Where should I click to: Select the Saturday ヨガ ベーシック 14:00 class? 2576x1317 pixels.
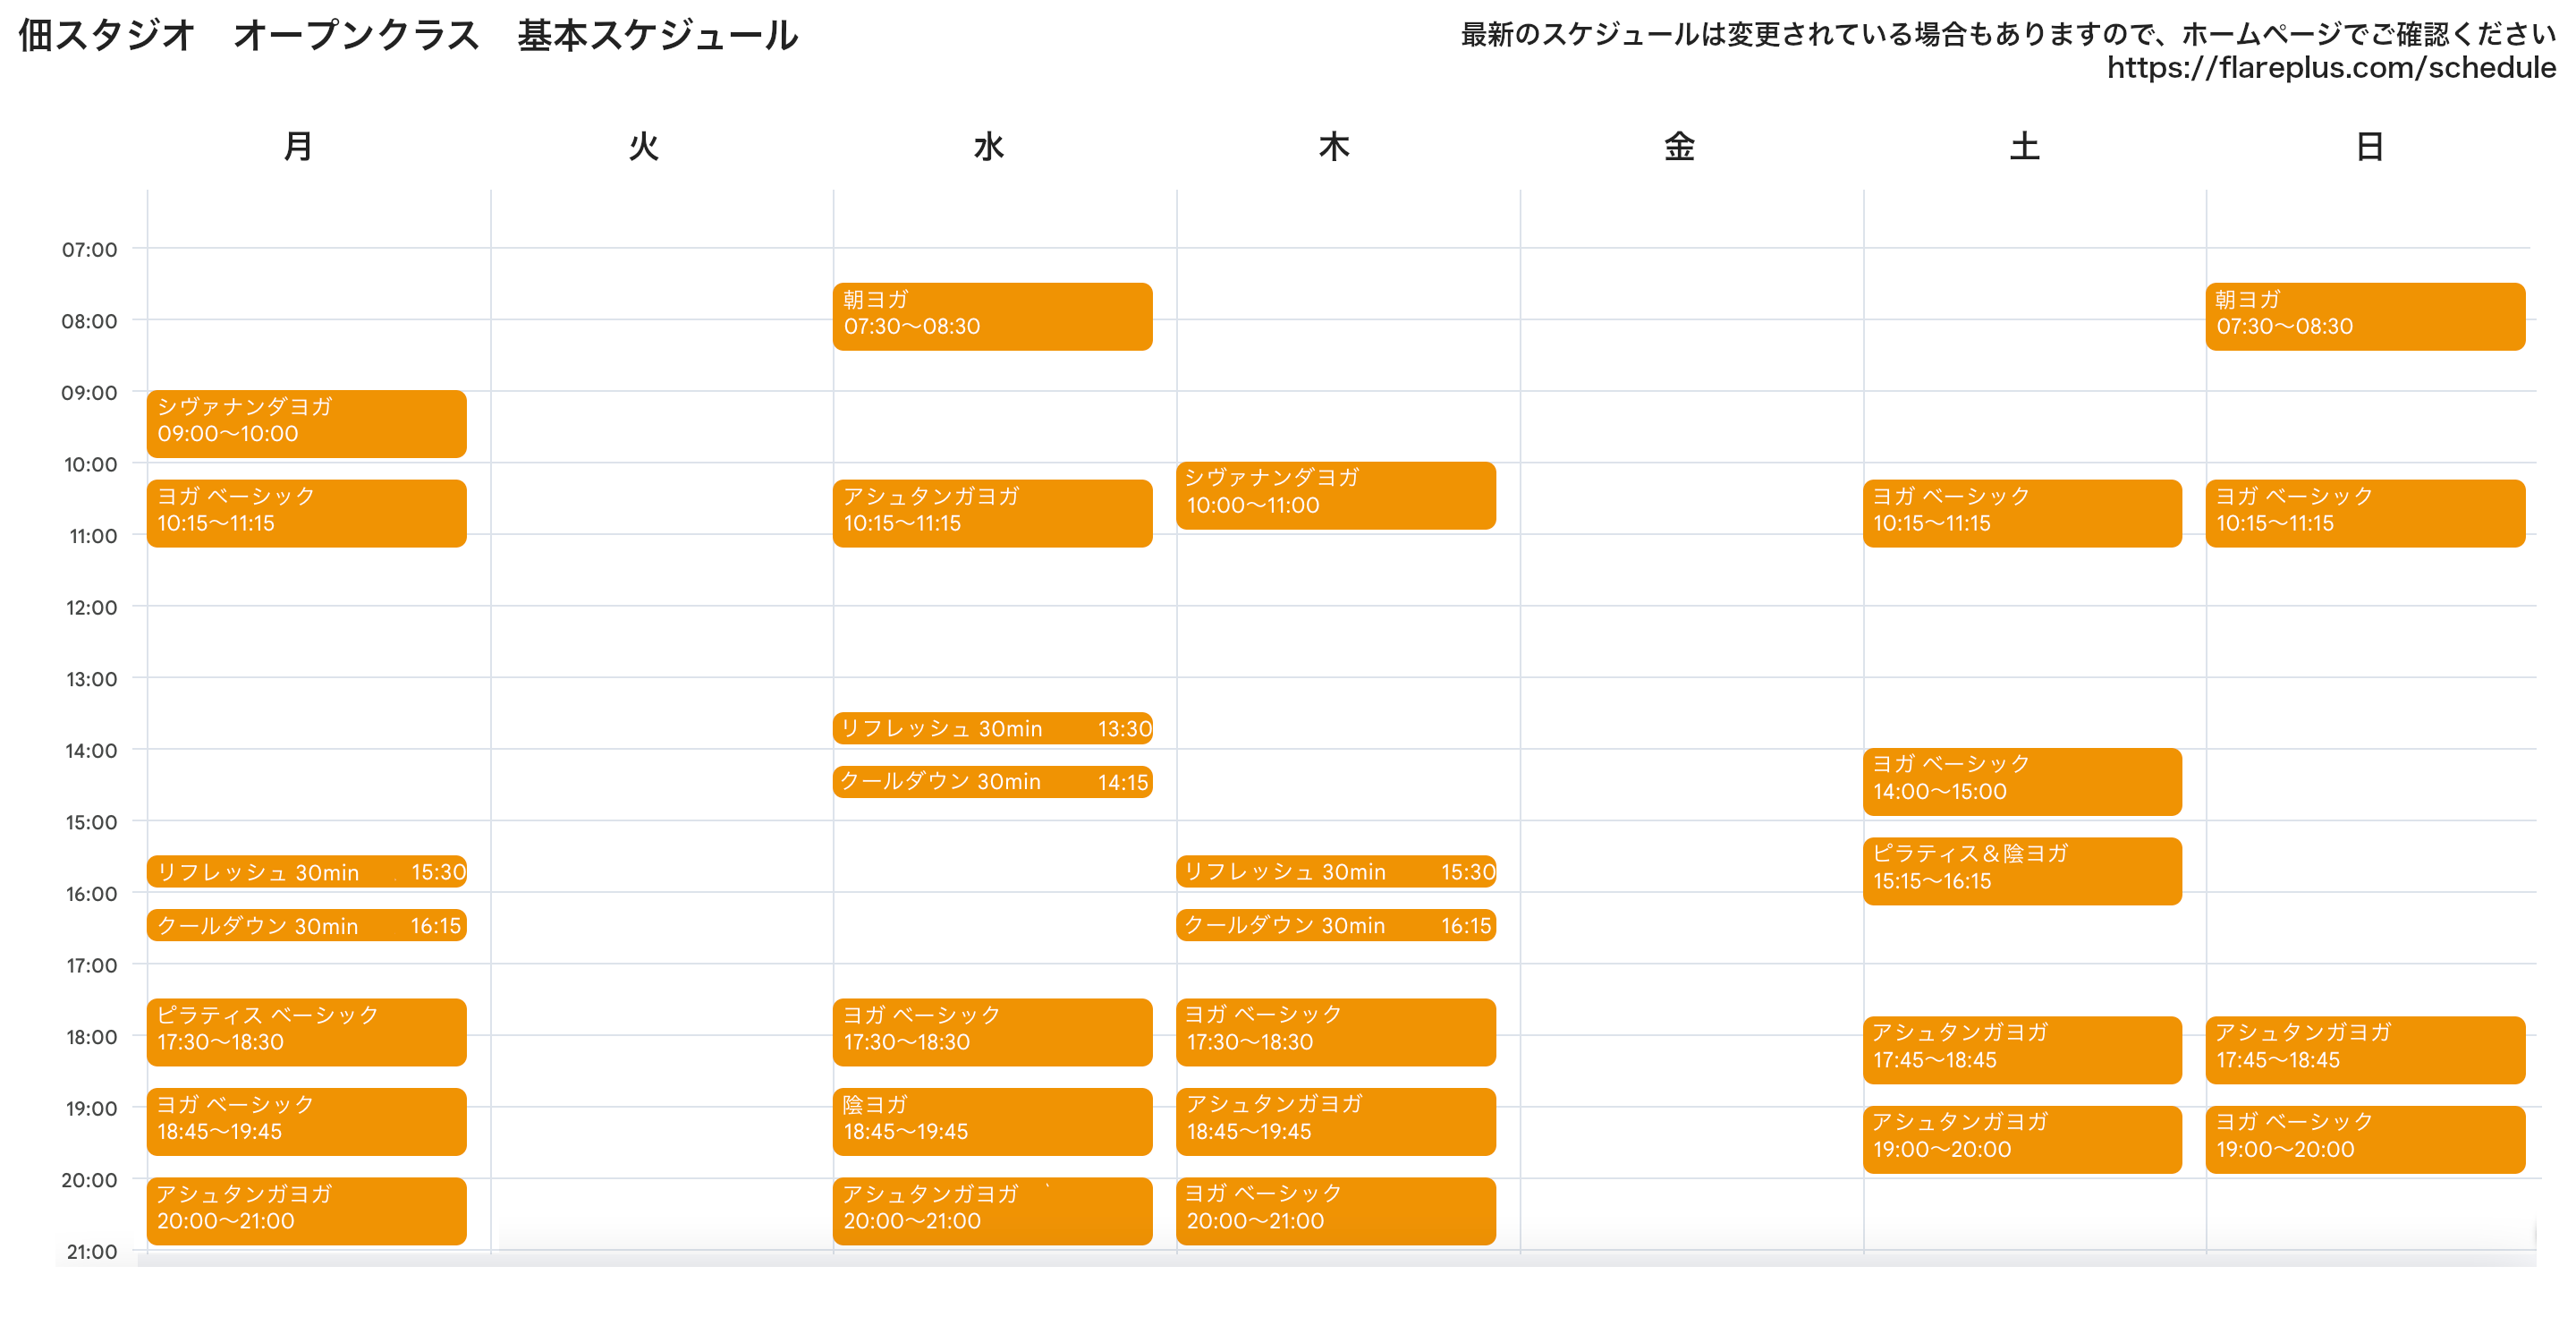tap(2021, 780)
